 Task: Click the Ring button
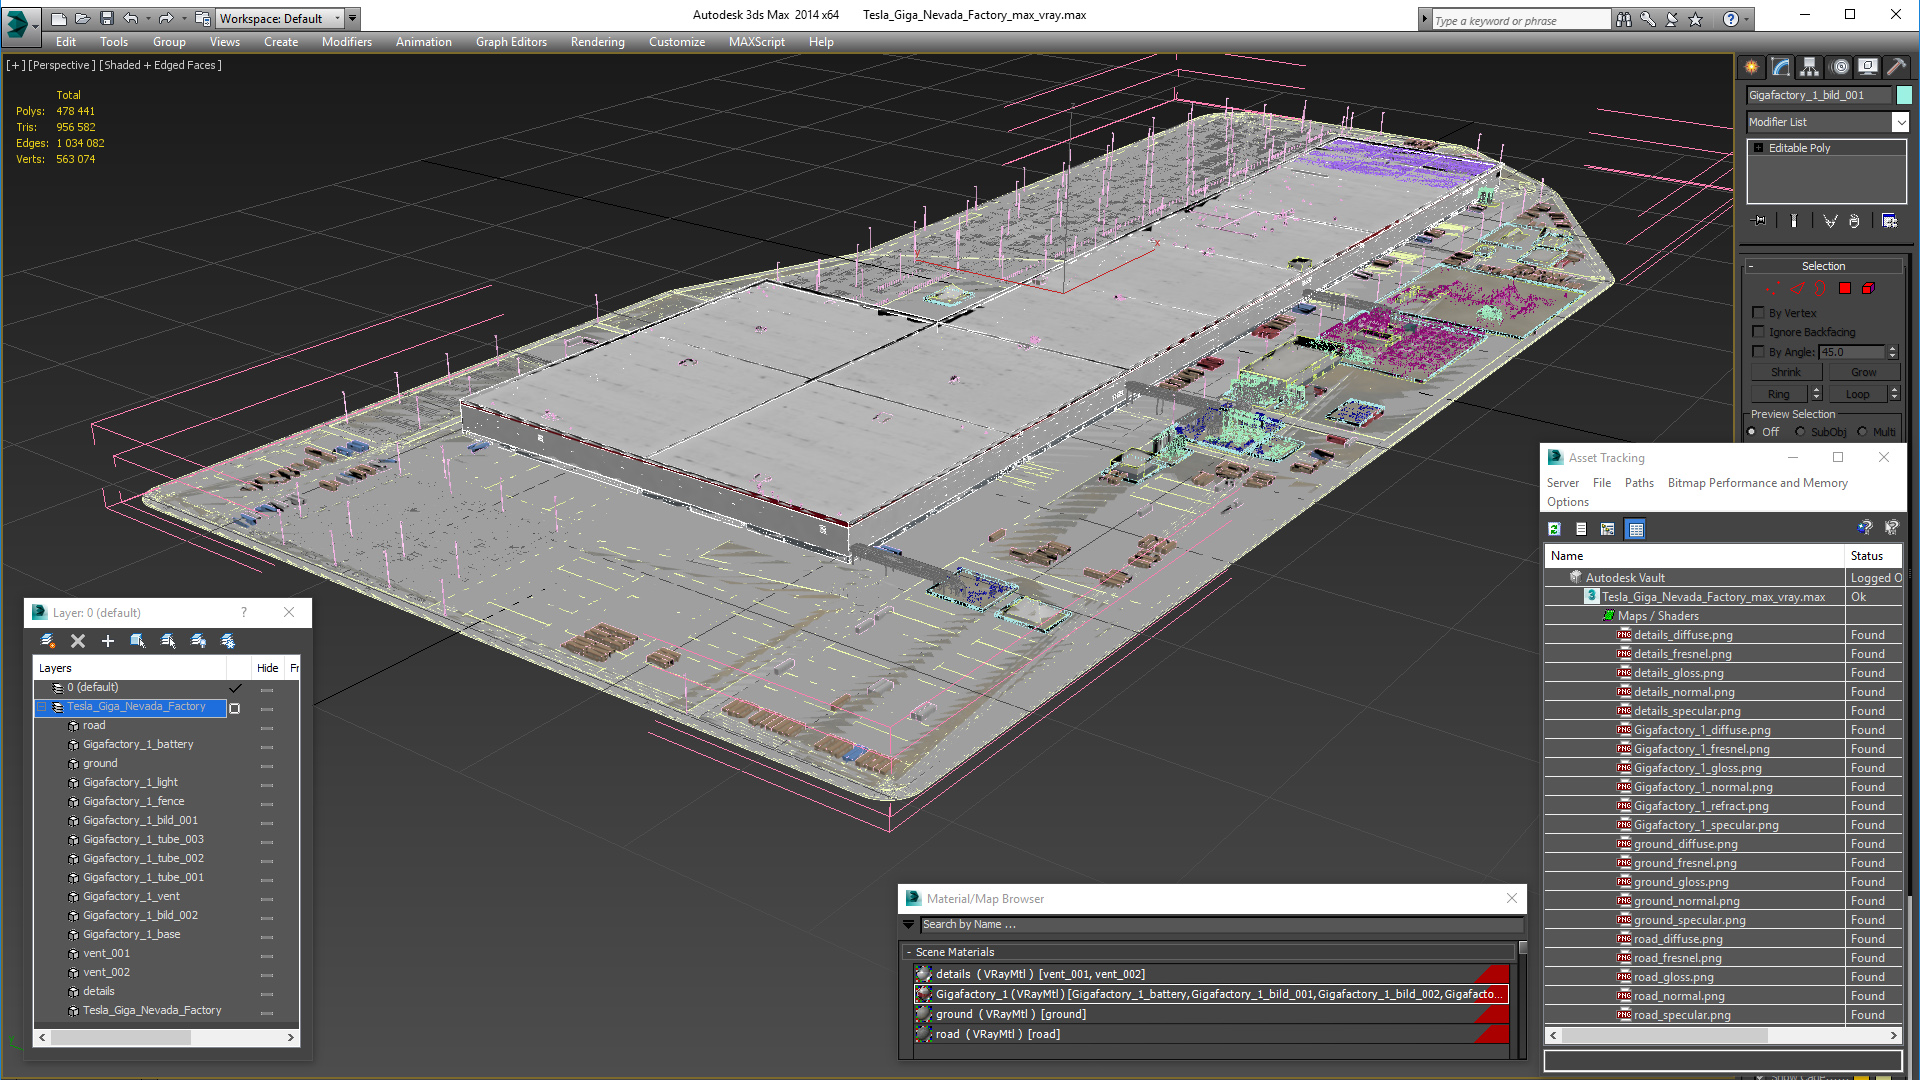[1779, 394]
